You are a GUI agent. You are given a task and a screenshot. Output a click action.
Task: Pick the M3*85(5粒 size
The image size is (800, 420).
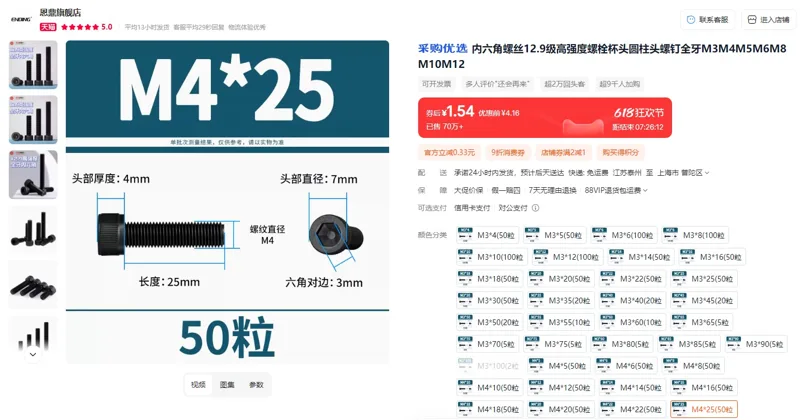[x=689, y=344]
